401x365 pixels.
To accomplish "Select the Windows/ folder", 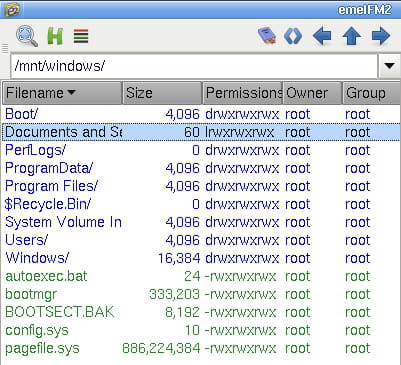I will (37, 258).
